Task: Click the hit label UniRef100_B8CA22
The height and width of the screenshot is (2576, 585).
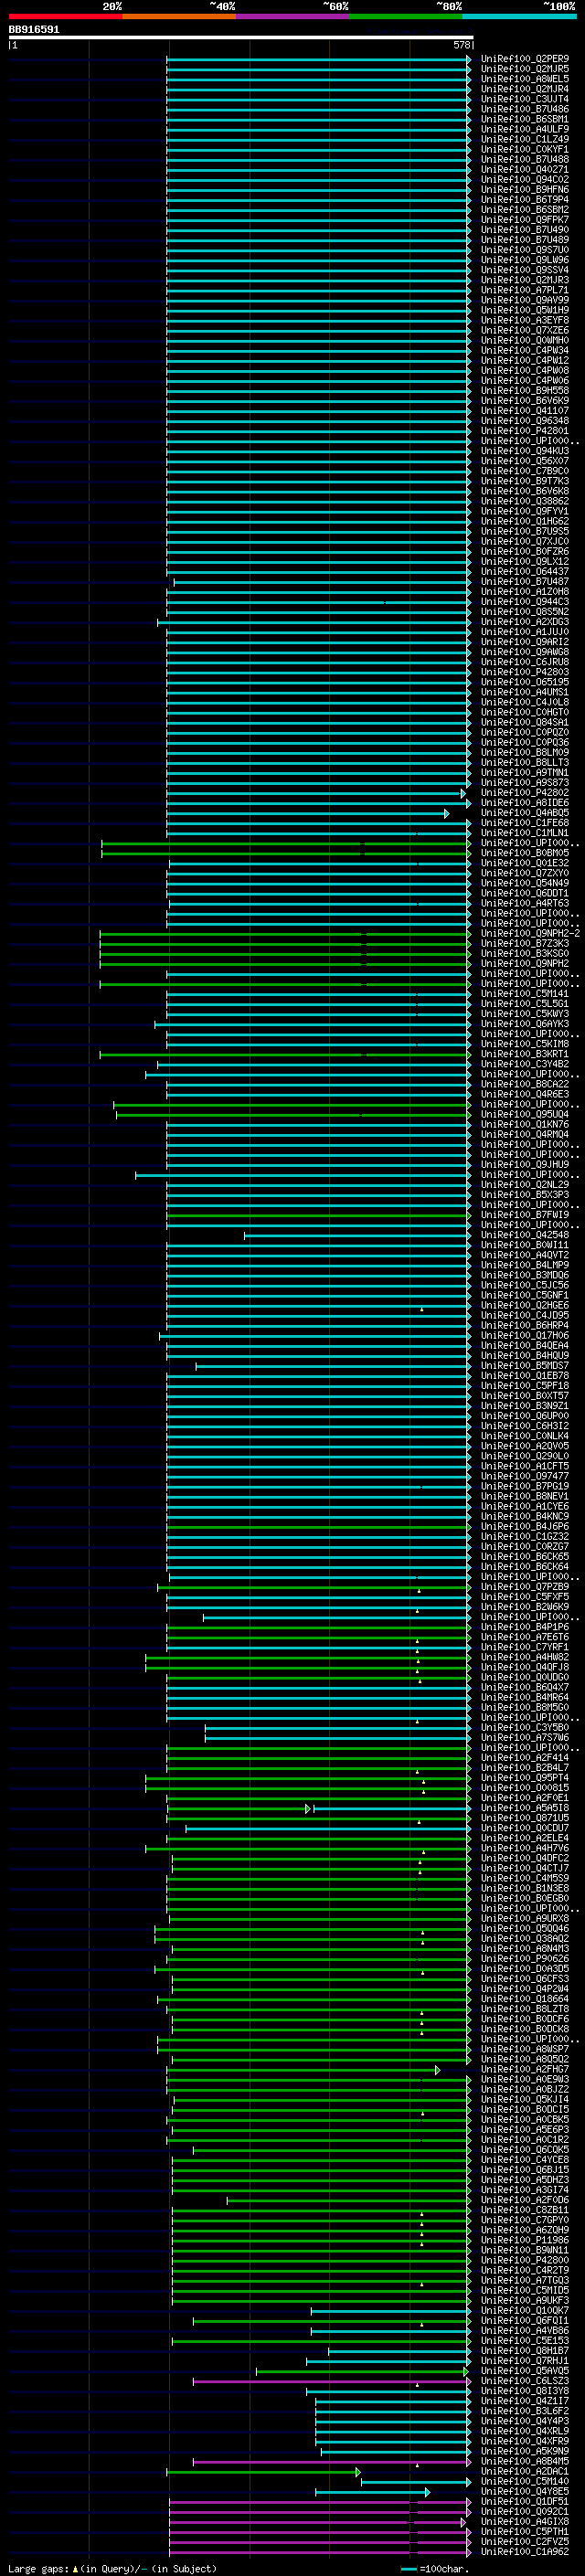Action: [525, 1085]
